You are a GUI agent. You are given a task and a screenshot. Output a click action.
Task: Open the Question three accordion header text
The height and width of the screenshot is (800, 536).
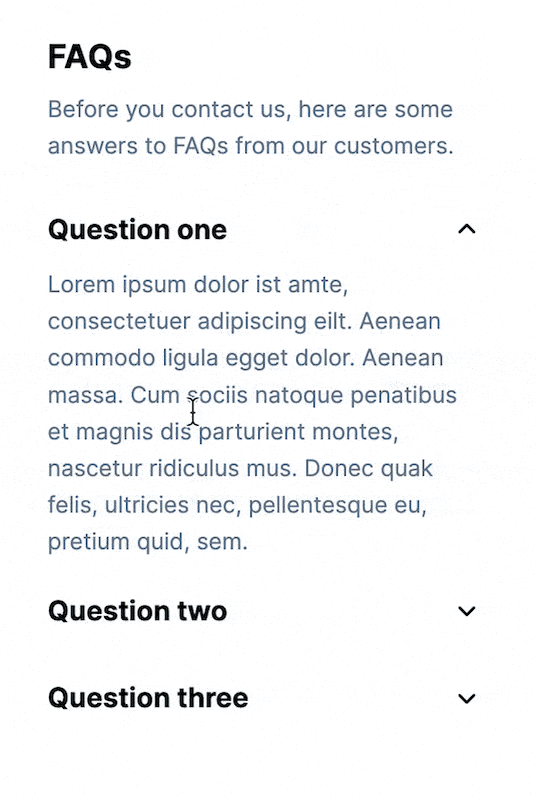[x=148, y=698]
